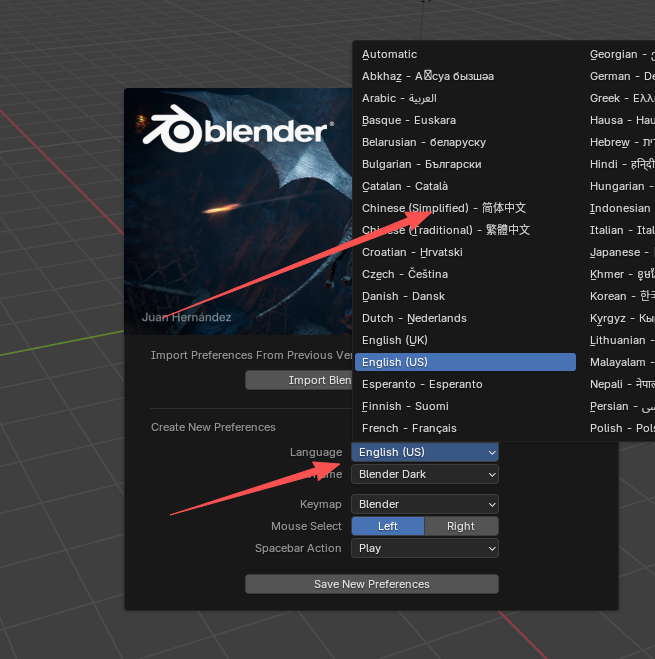
Task: Select Greek language entry
Action: pyautogui.click(x=621, y=98)
